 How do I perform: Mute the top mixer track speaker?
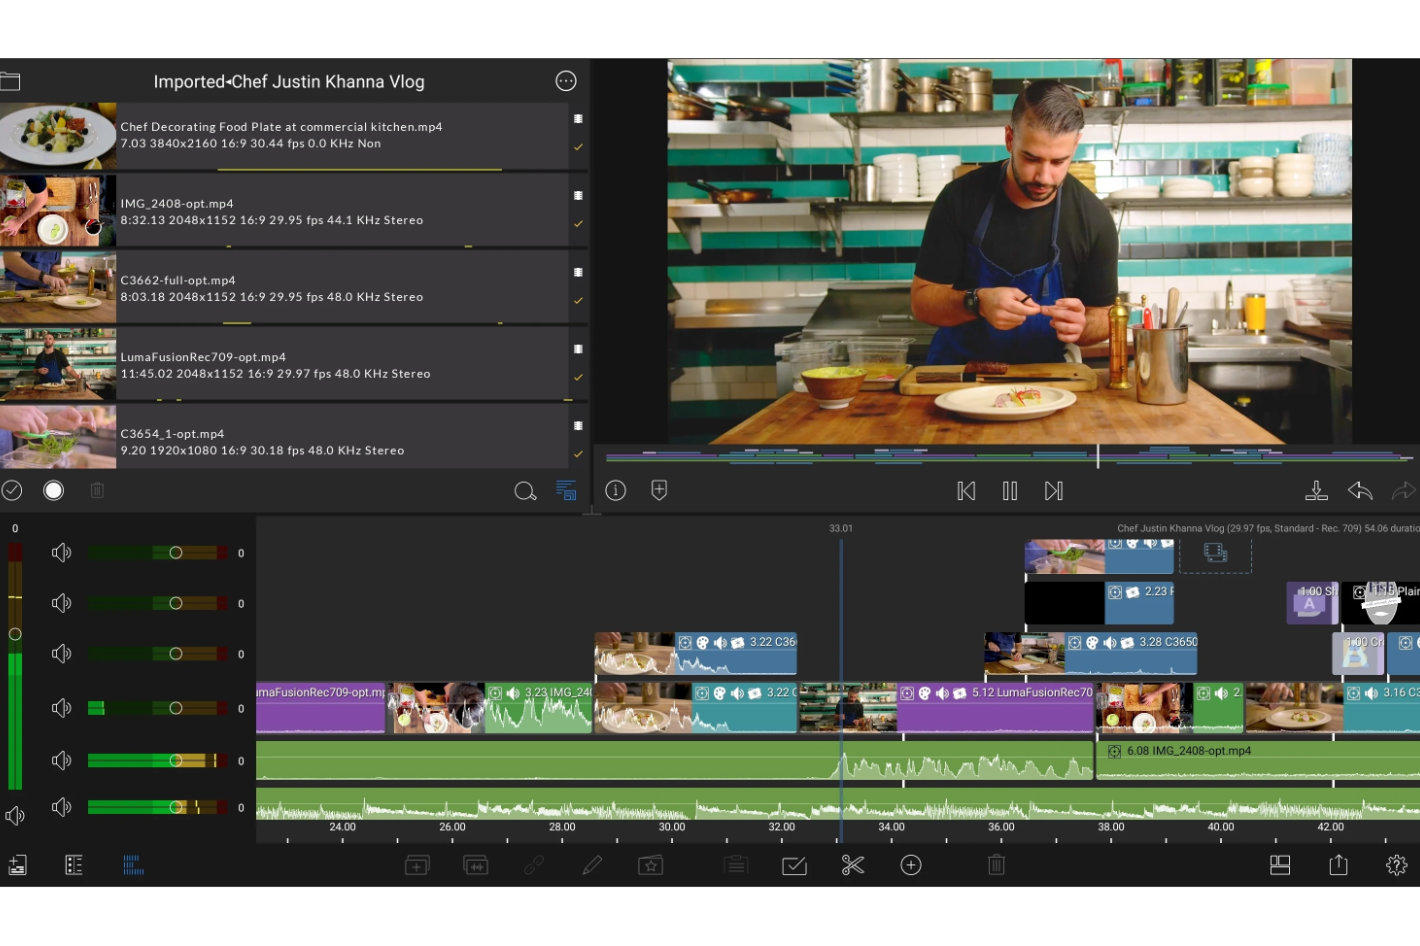point(62,552)
